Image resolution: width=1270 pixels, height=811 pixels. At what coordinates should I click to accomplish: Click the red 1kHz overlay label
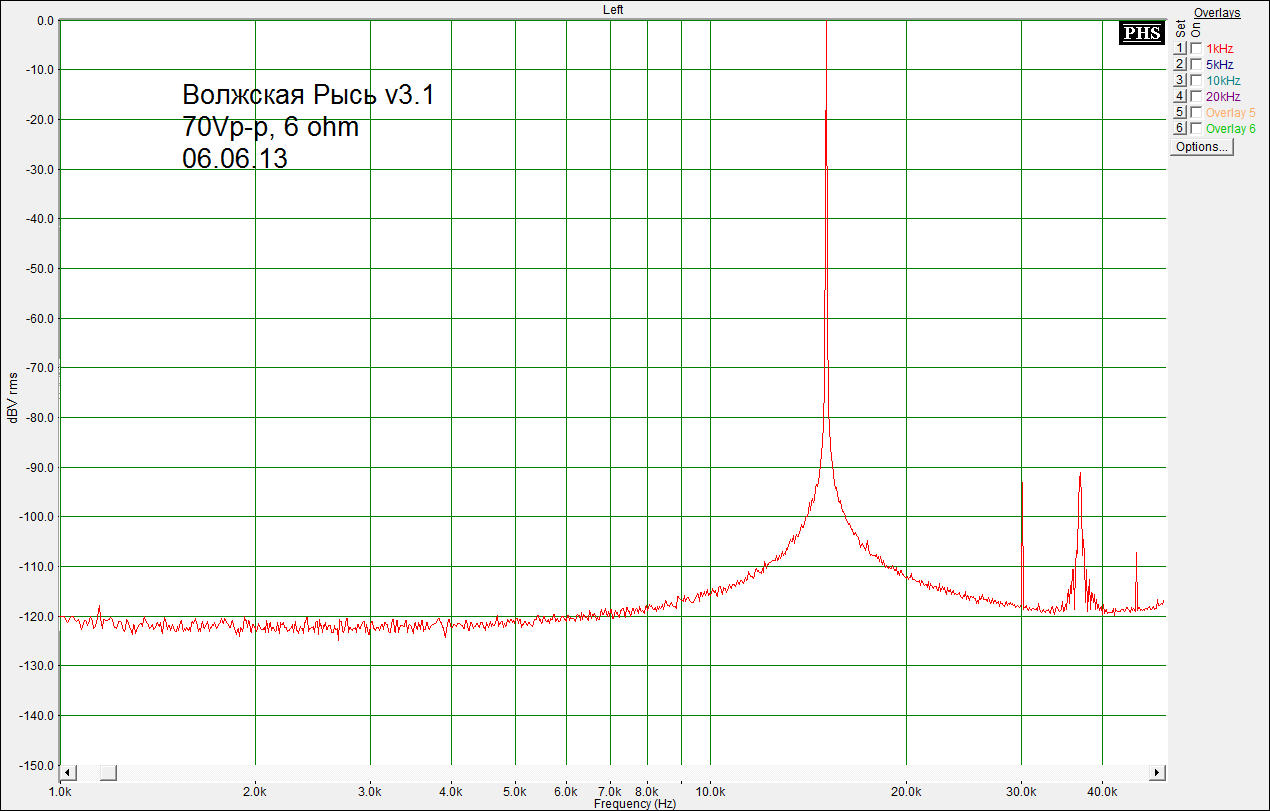(x=1219, y=48)
